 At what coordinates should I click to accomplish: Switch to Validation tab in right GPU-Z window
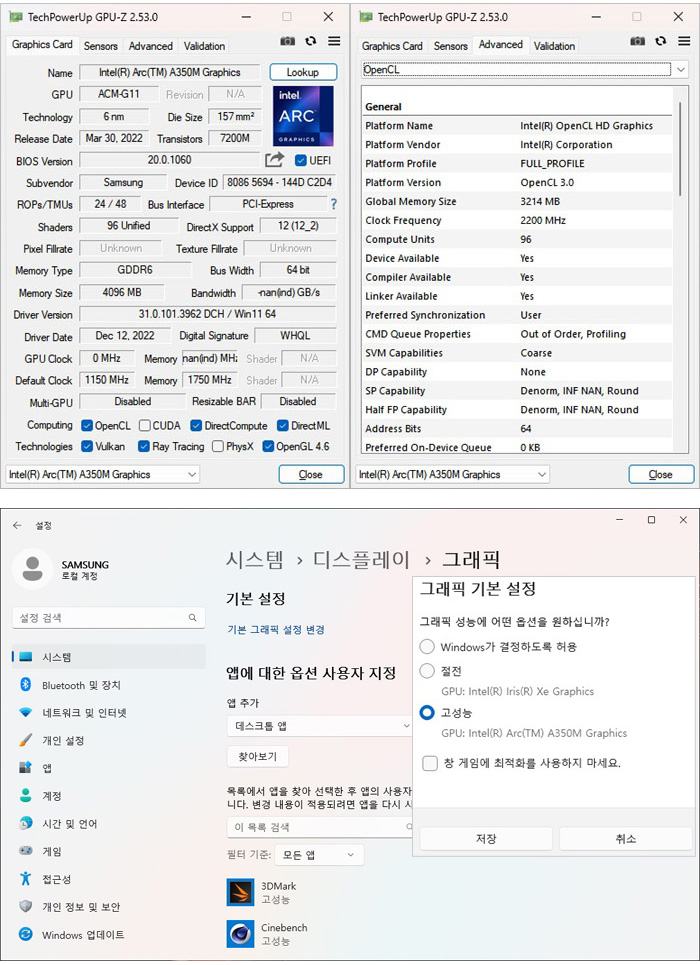click(x=554, y=46)
